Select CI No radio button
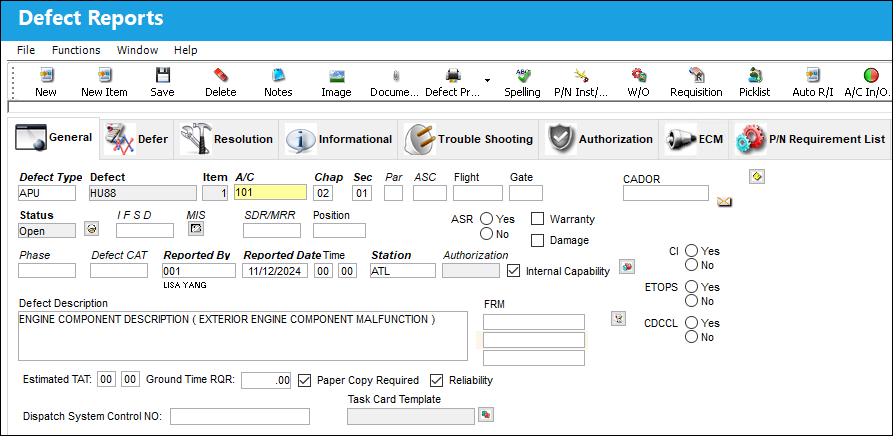Screen dimensions: 893x436 (691, 265)
